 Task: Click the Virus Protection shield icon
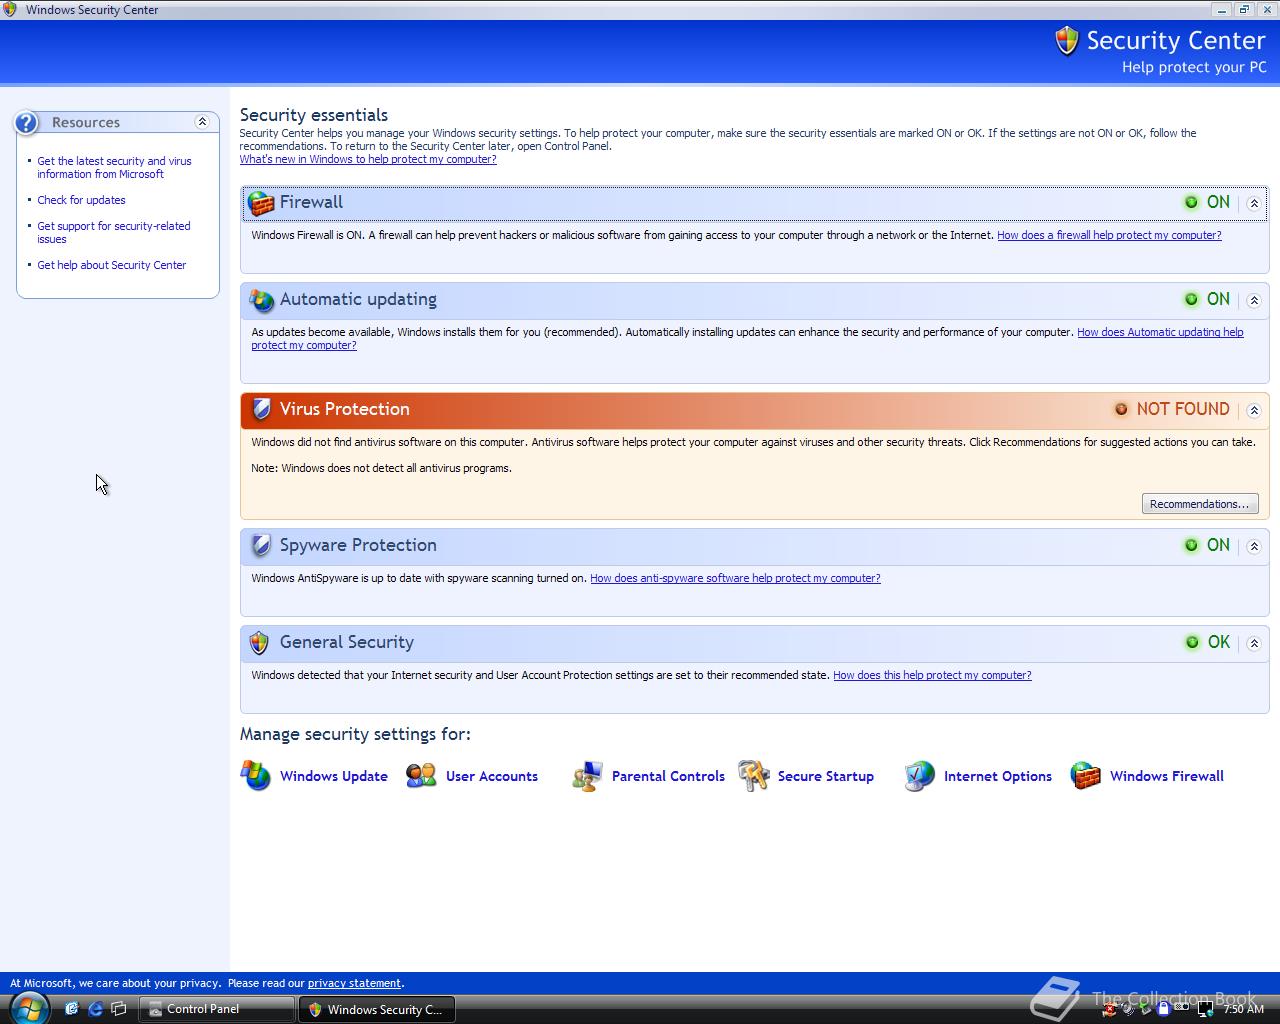coord(261,409)
